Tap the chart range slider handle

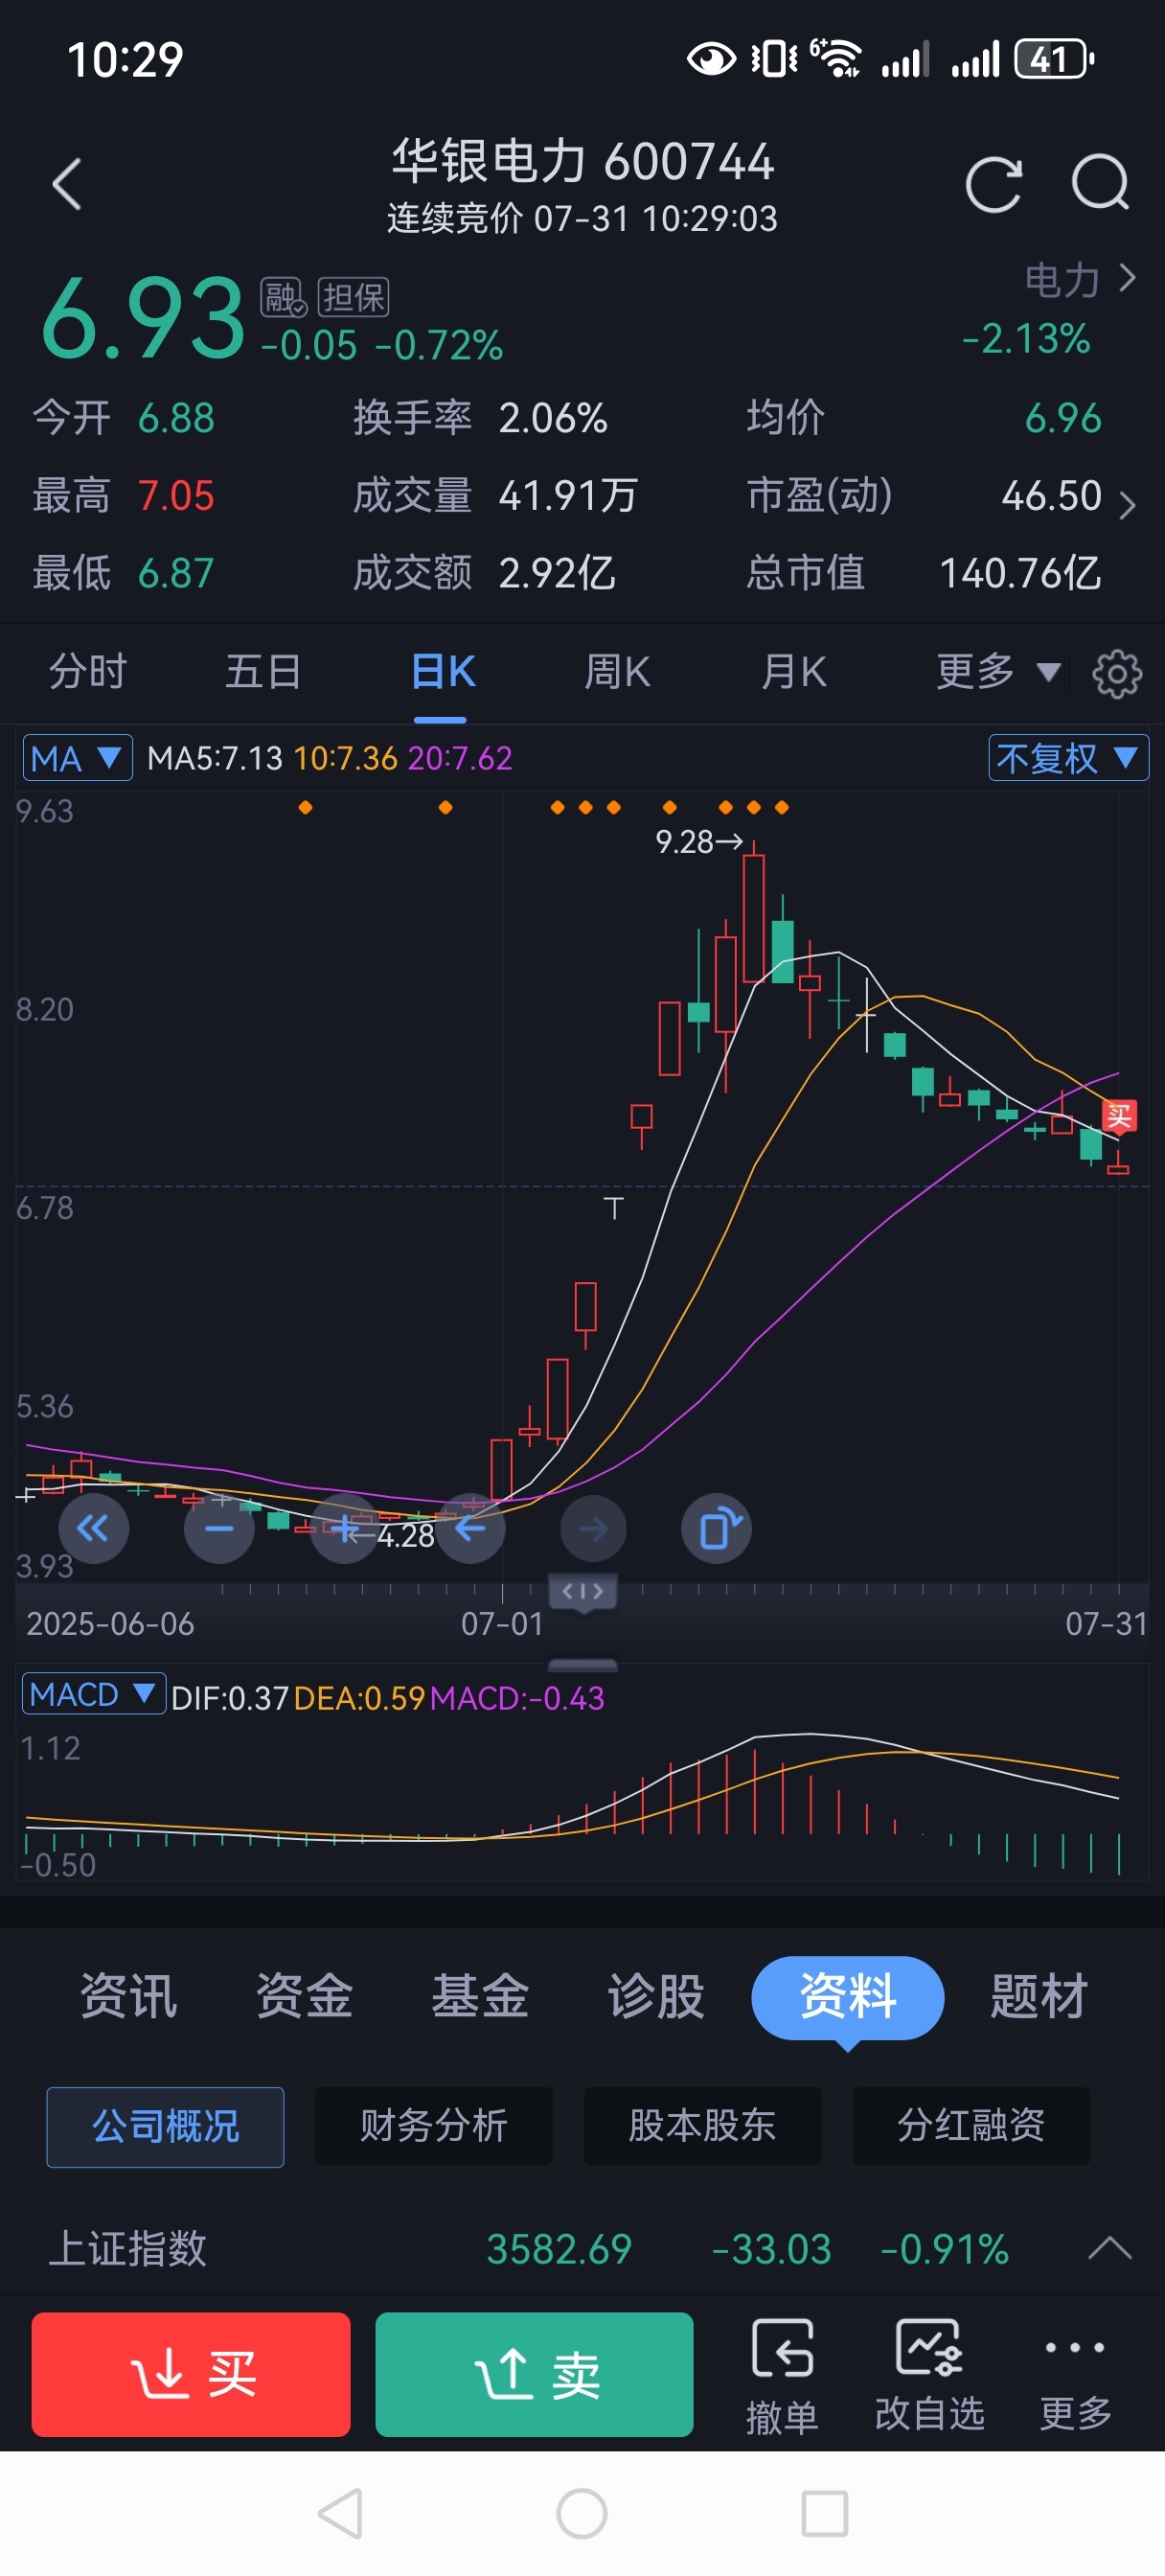583,1591
